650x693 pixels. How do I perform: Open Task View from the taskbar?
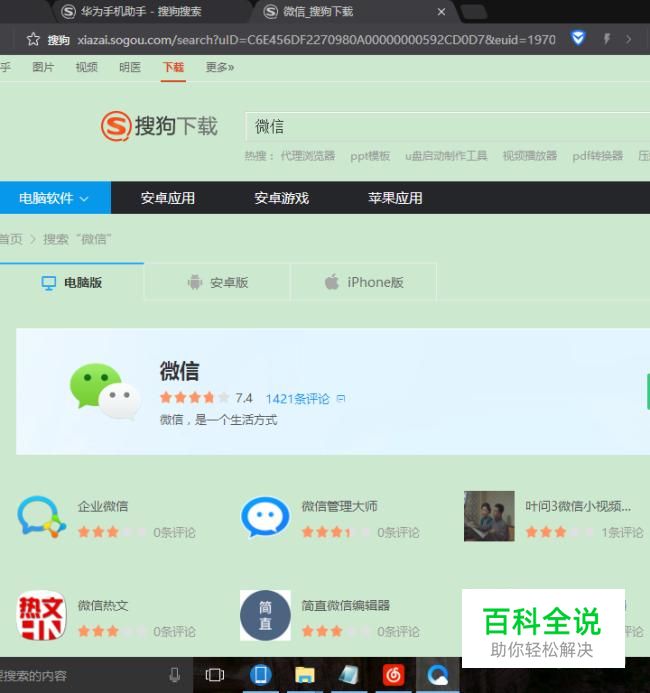pos(215,675)
